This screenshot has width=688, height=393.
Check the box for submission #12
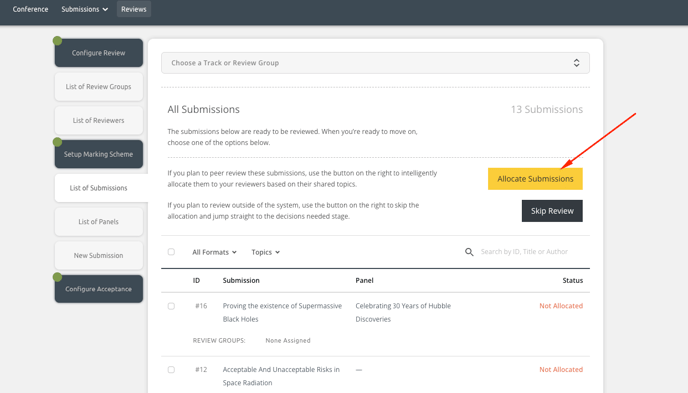(x=171, y=370)
